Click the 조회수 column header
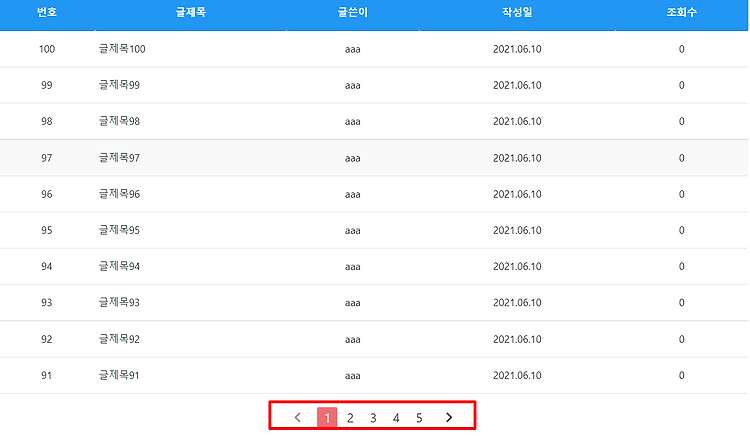The height and width of the screenshot is (436, 750). point(682,12)
